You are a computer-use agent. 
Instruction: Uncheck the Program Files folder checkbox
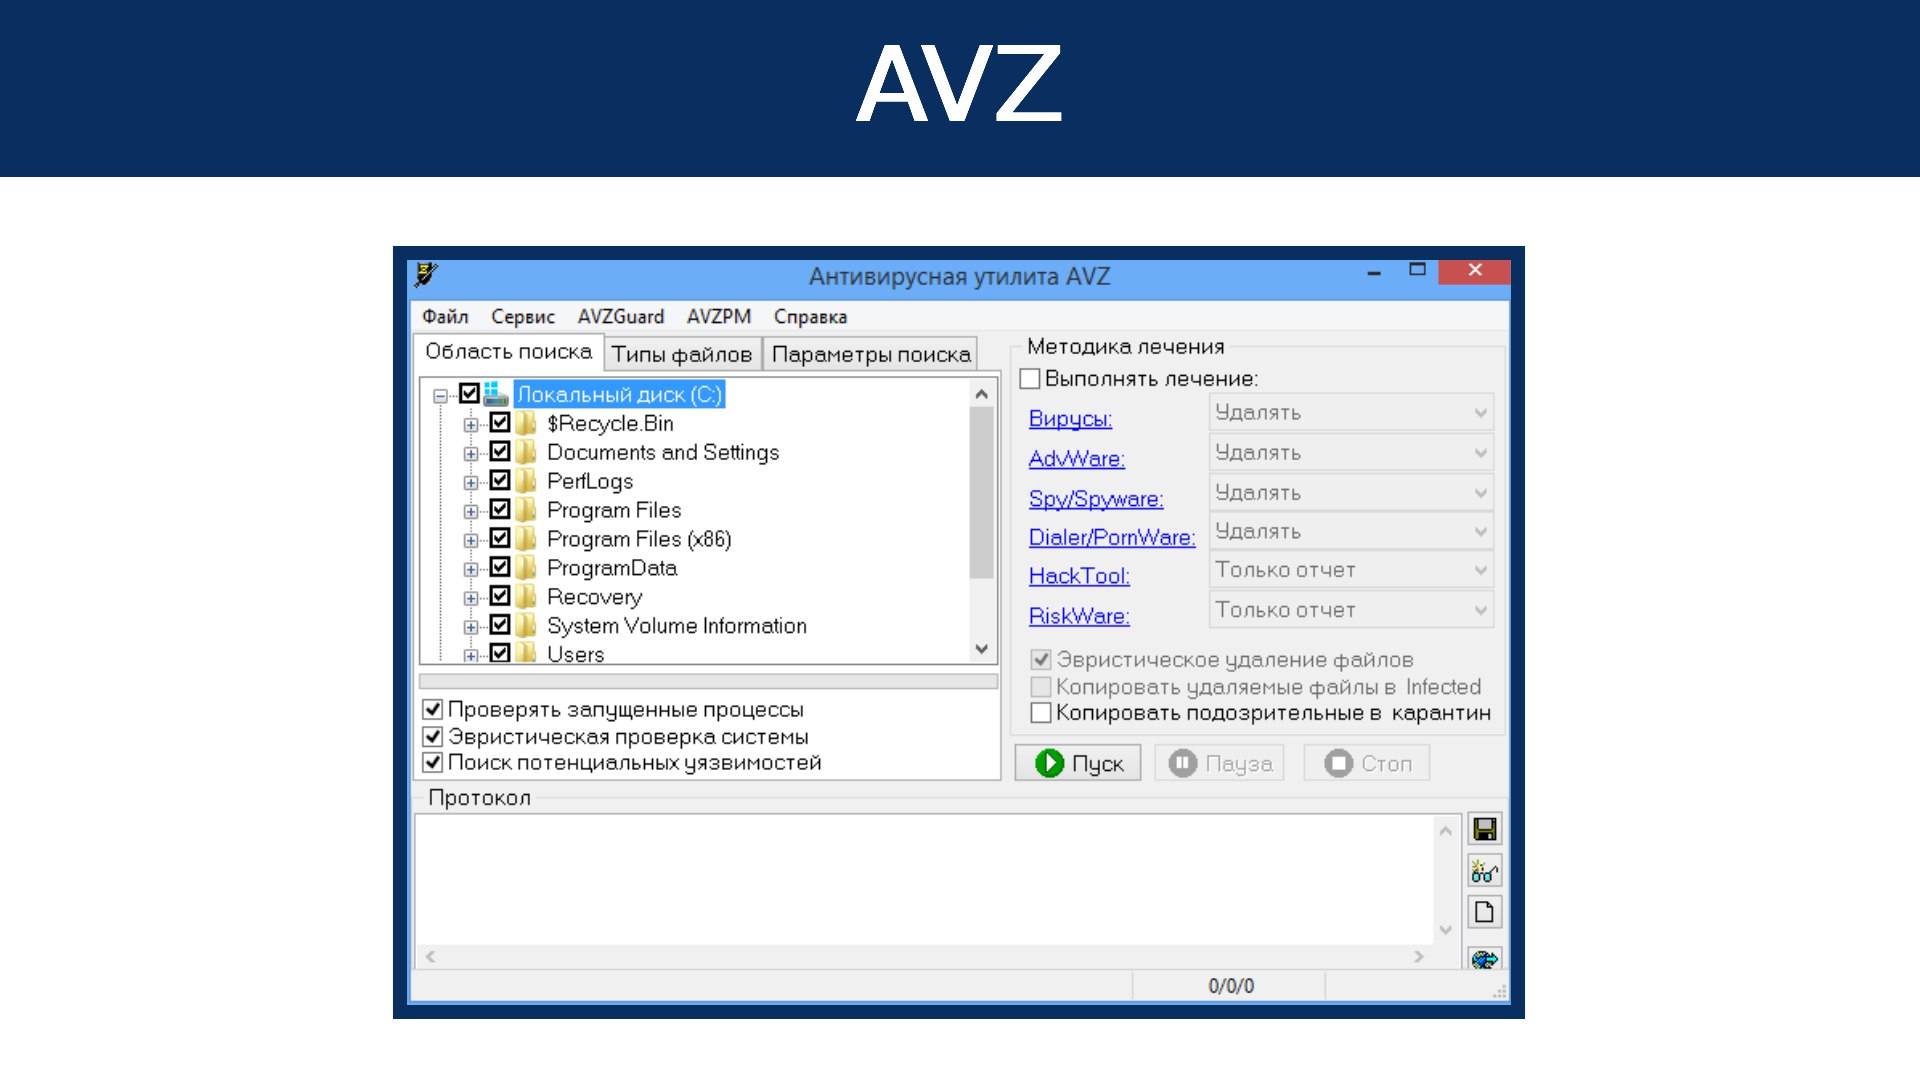click(x=500, y=509)
